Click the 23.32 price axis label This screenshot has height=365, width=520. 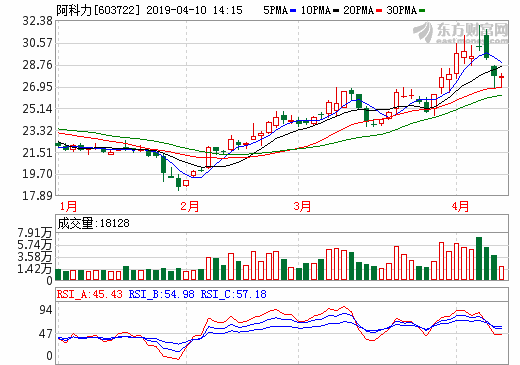point(38,131)
